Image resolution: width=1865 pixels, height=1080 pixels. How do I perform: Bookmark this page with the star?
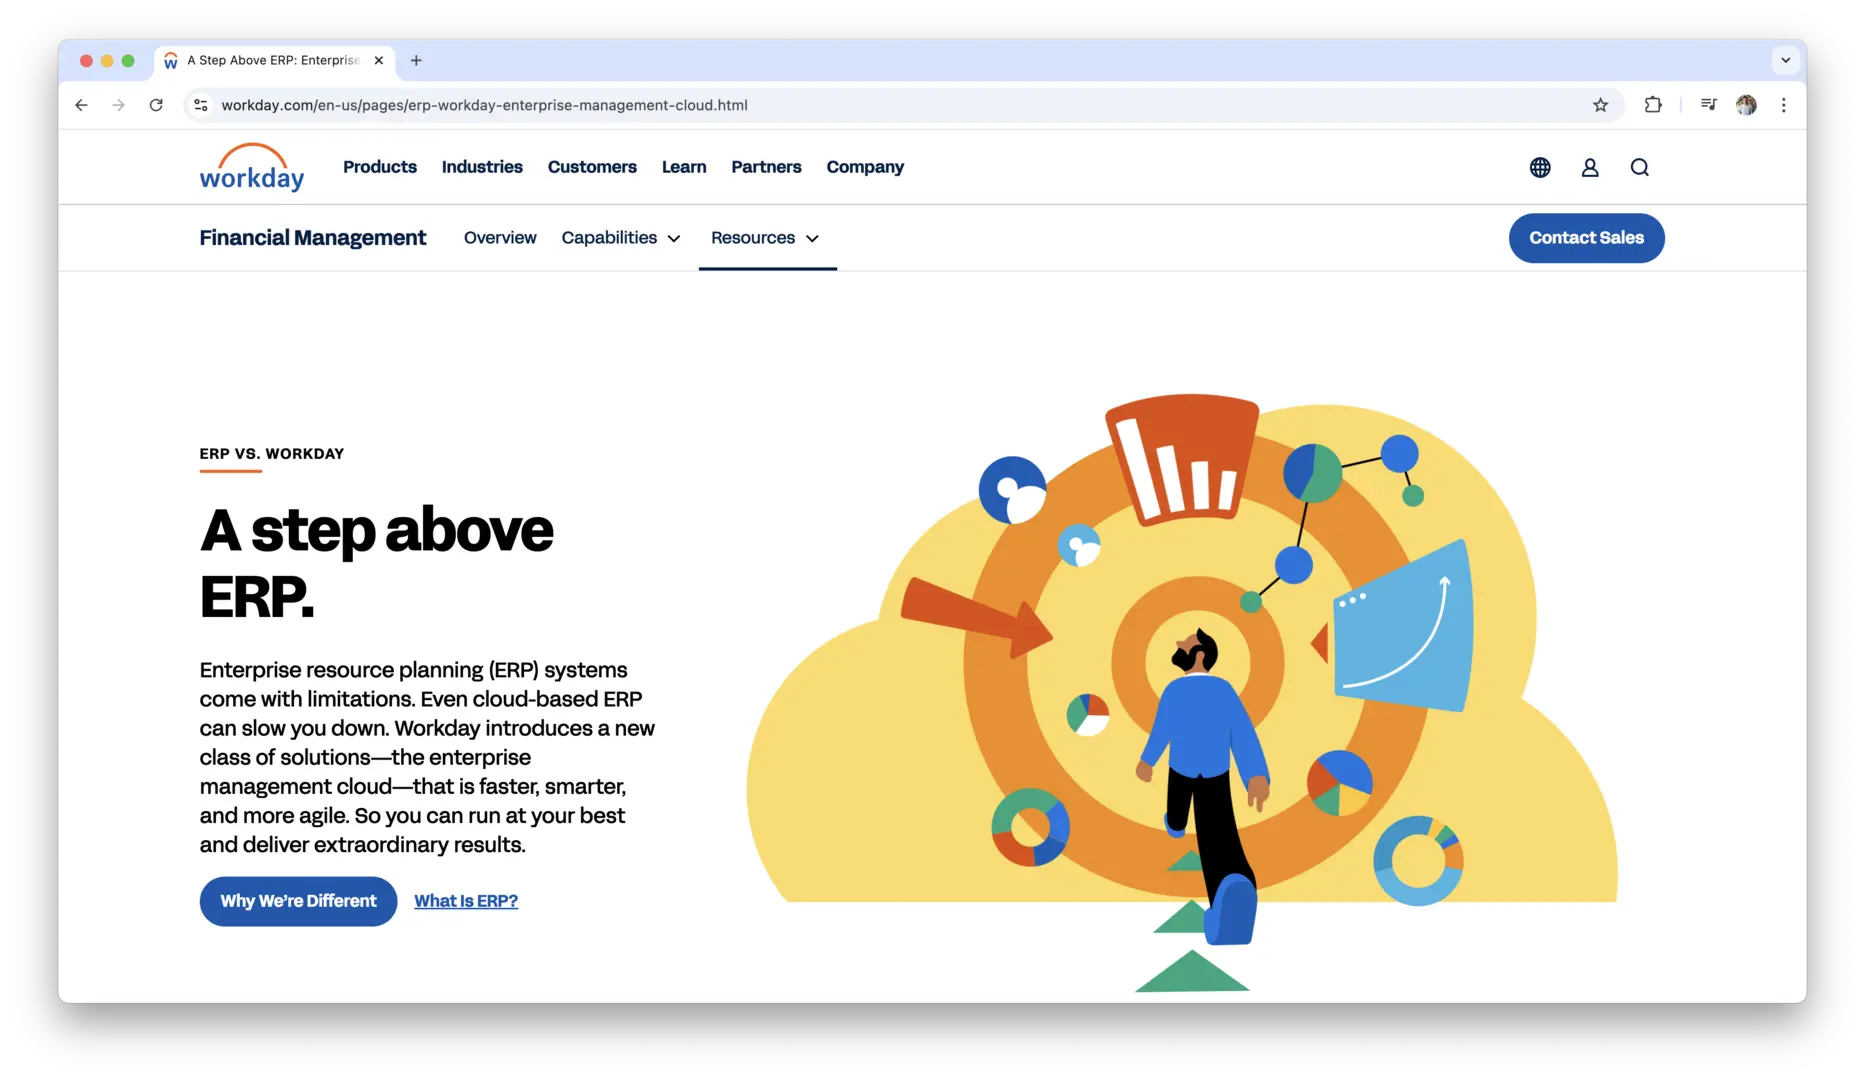(x=1600, y=105)
